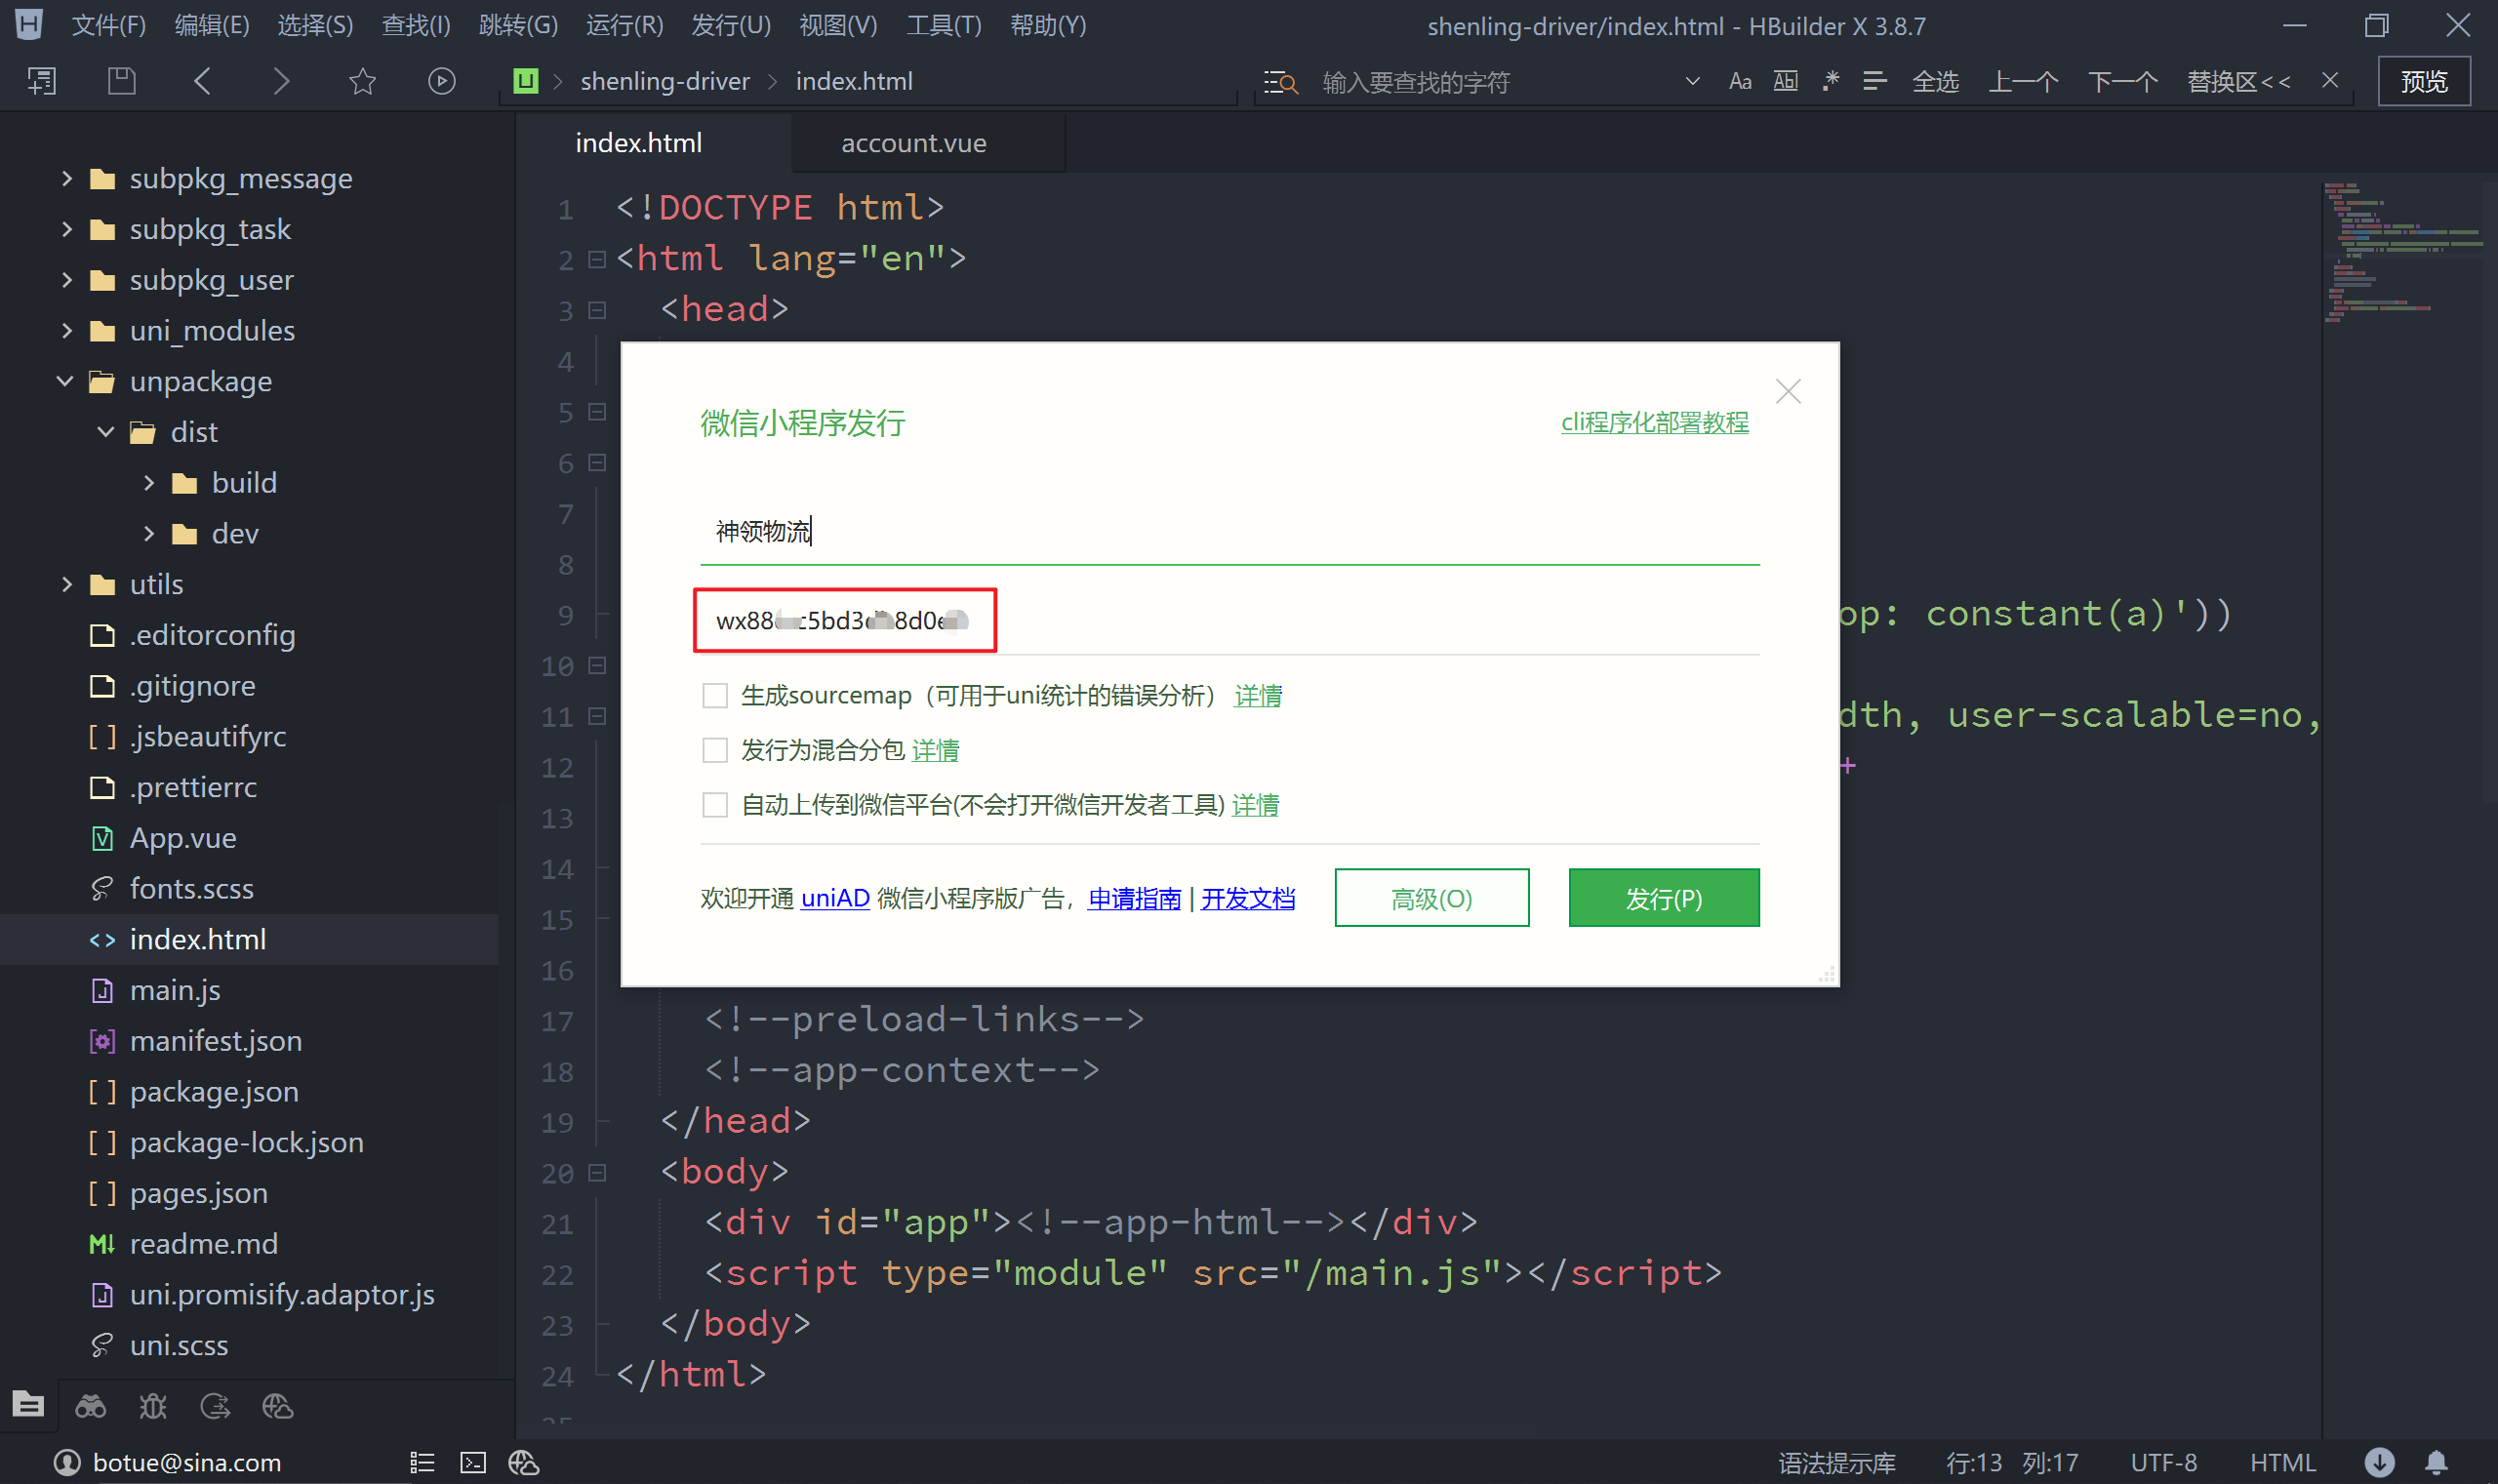Switch to the account.vue tab
Image resolution: width=2498 pixels, height=1484 pixels.
(913, 143)
